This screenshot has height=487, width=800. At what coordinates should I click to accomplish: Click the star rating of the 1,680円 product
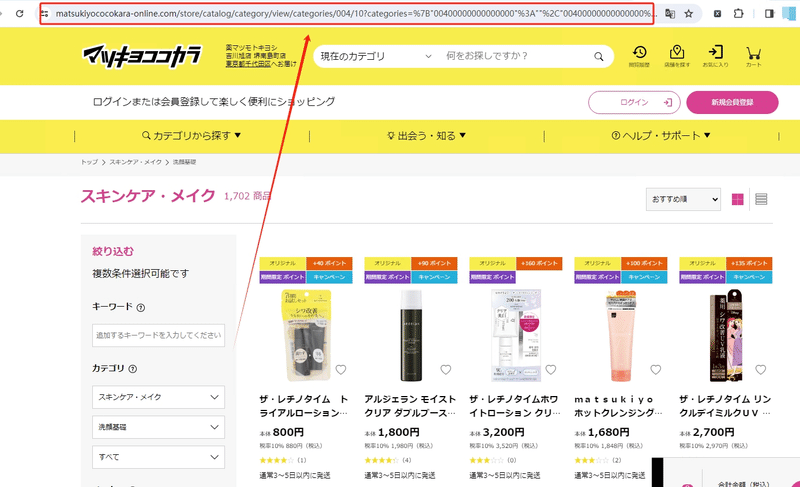tap(591, 460)
